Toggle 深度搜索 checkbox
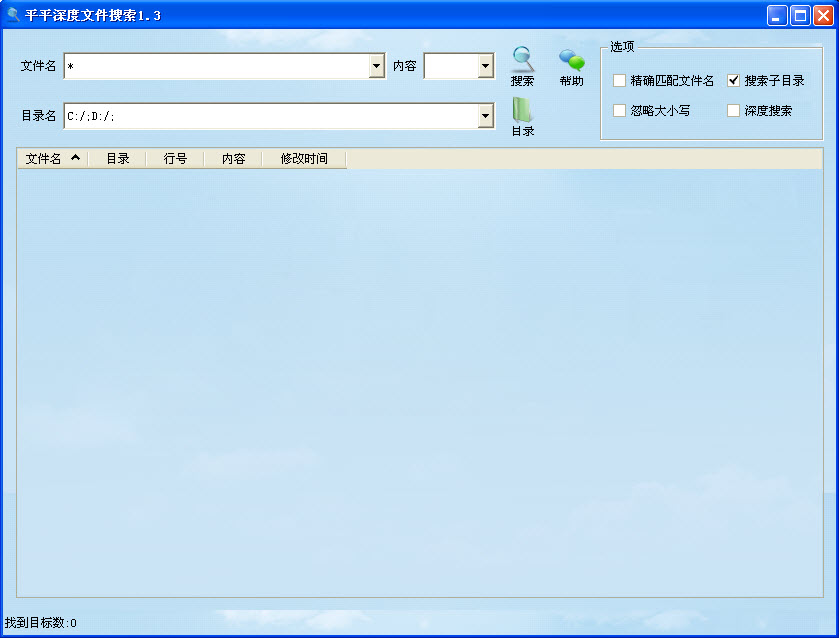 tap(734, 111)
